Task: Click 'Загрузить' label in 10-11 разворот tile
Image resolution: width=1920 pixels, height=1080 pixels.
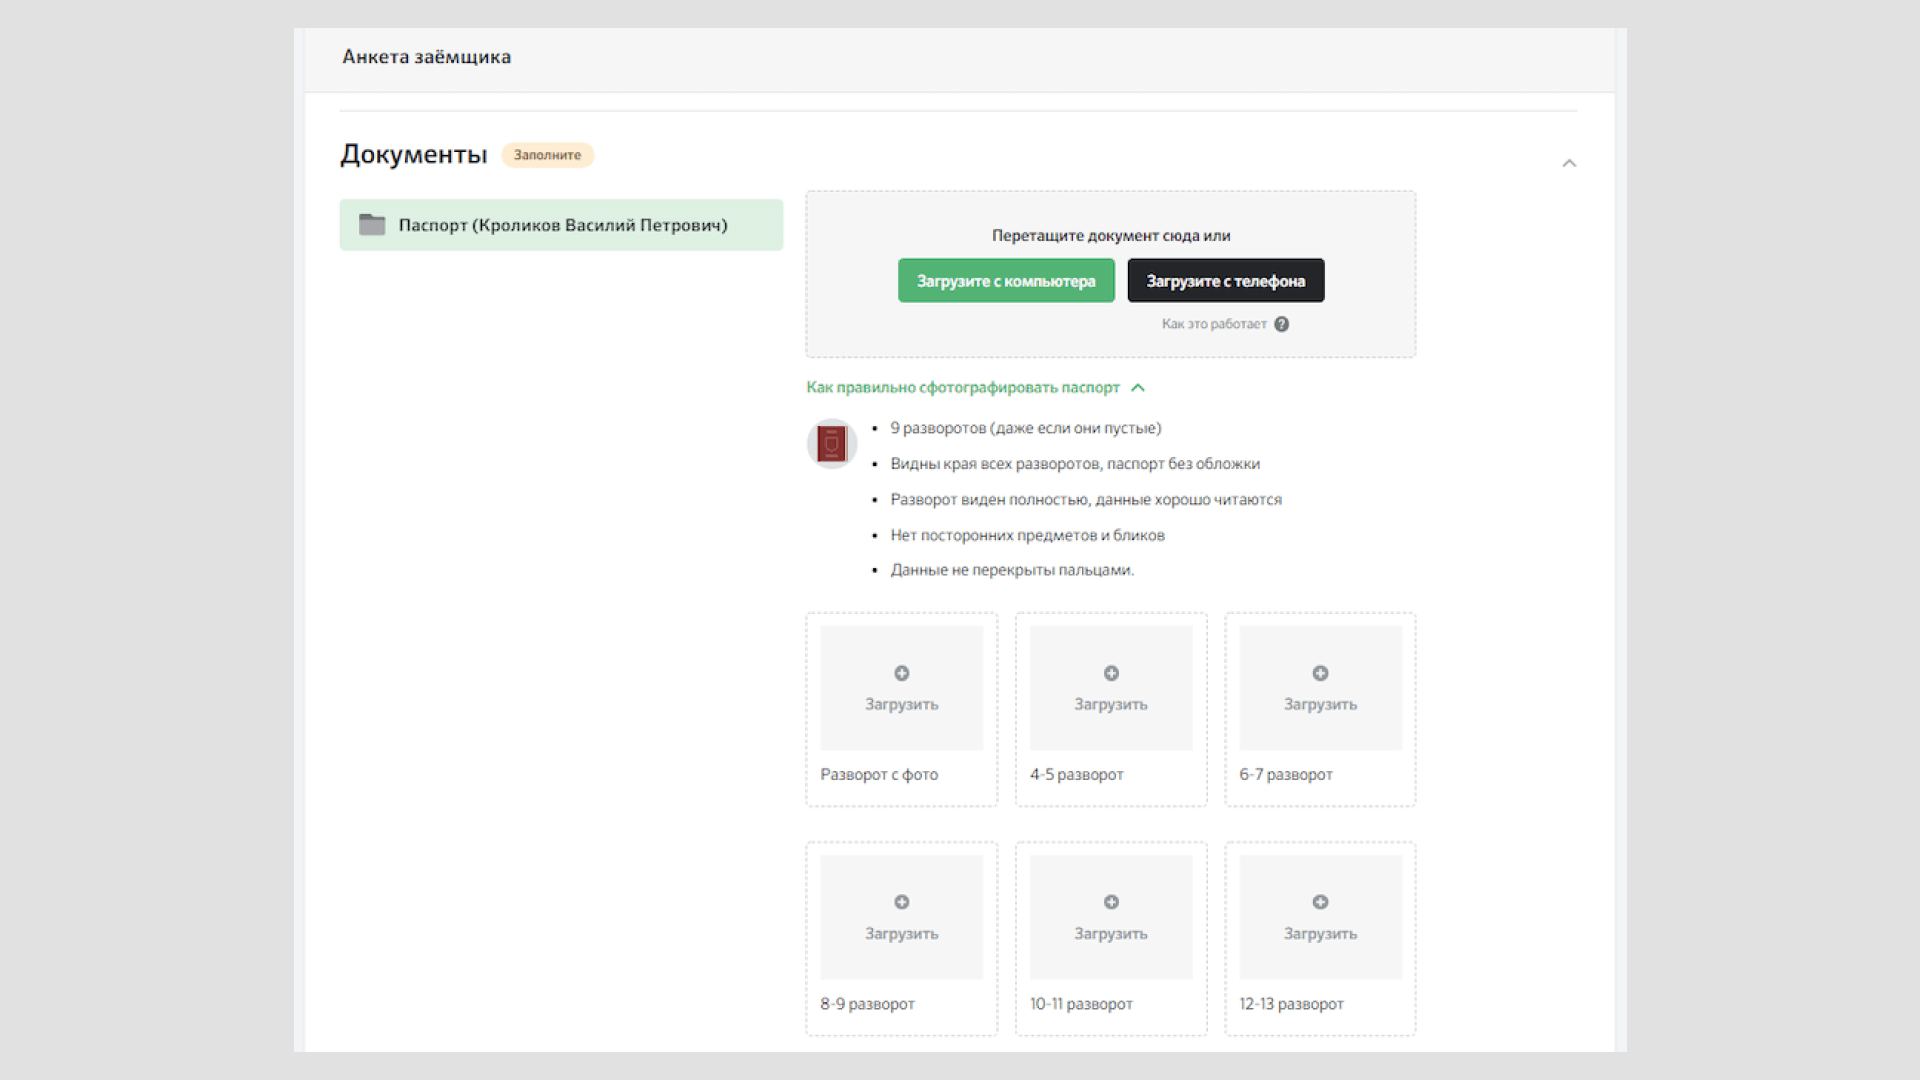Action: click(x=1110, y=934)
